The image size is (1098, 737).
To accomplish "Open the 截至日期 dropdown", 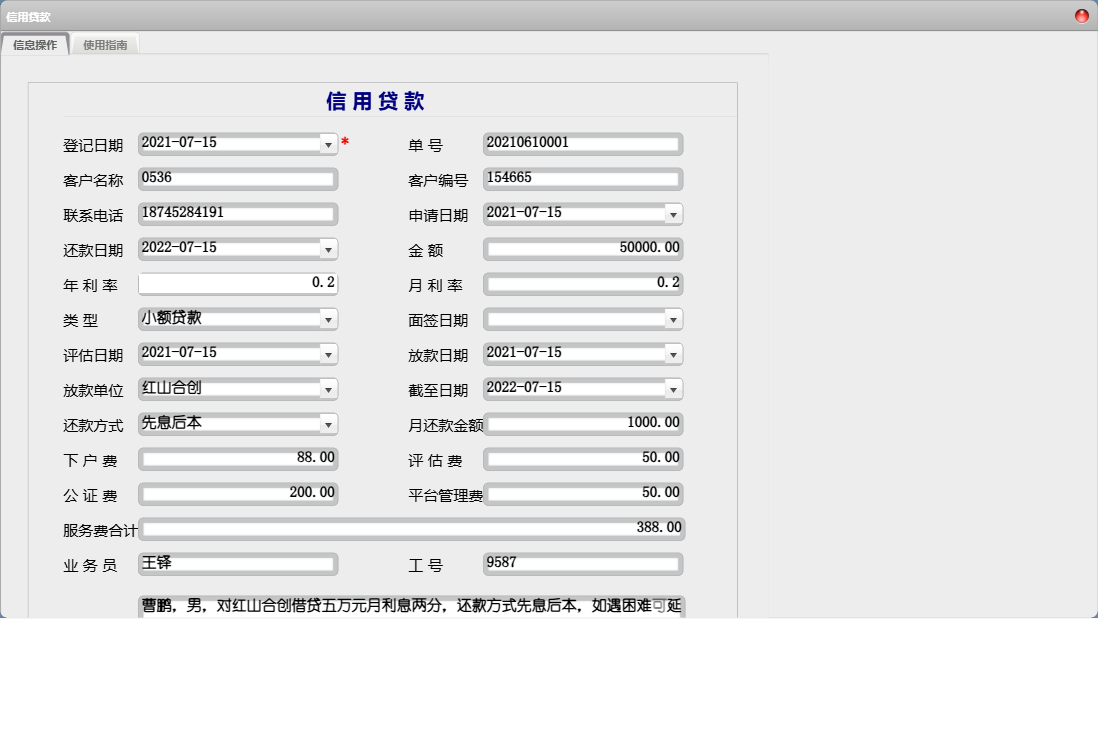I will click(x=674, y=389).
